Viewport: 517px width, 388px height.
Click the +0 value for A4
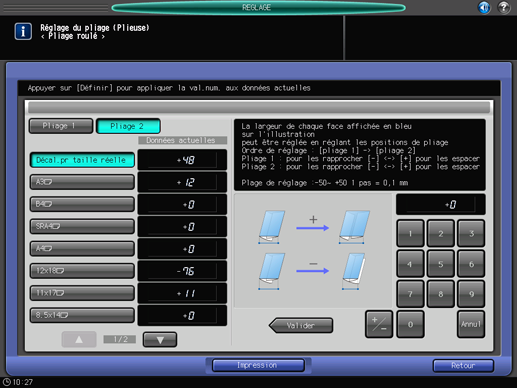[182, 249]
